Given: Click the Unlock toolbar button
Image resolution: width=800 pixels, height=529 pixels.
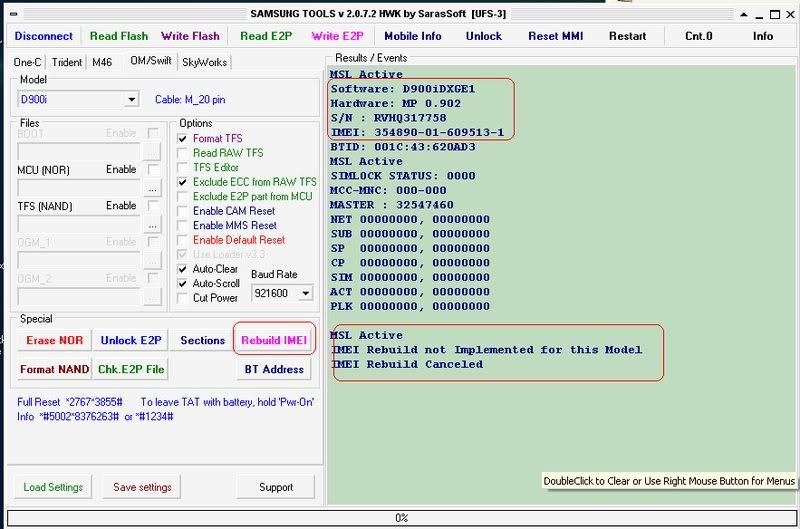Looking at the screenshot, I should (484, 36).
